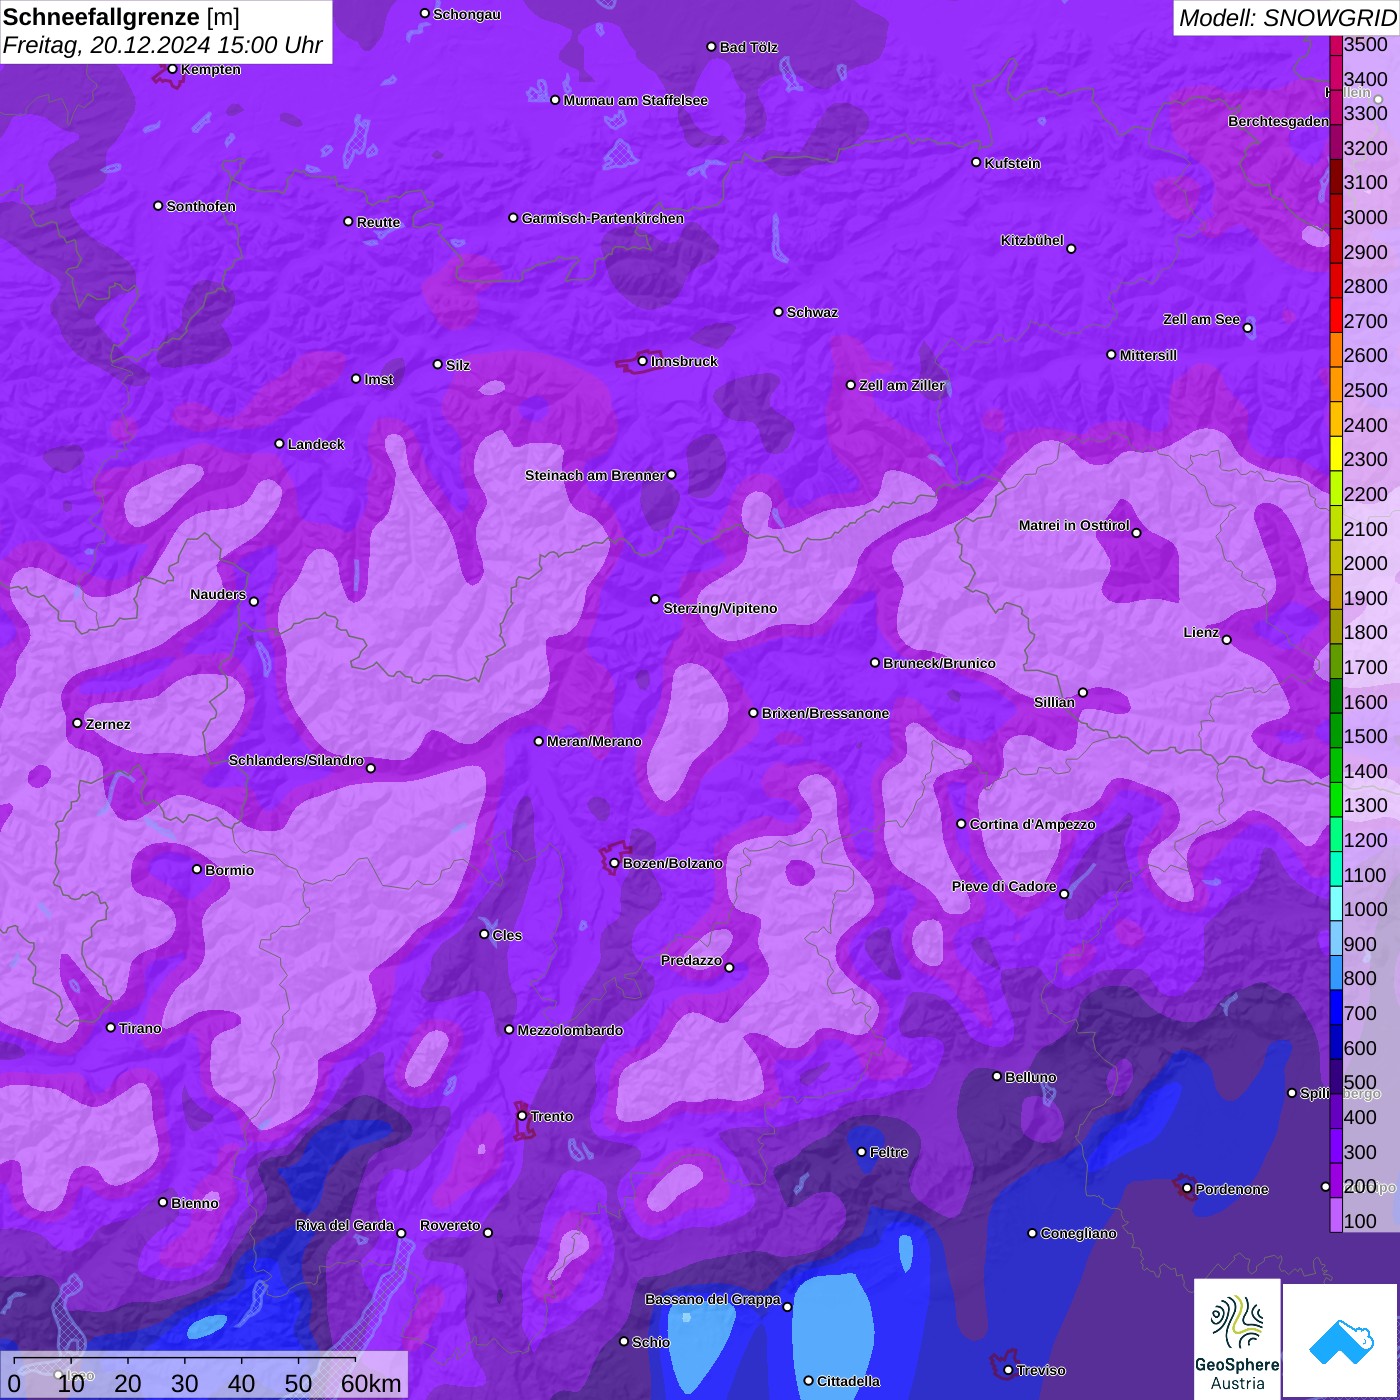This screenshot has width=1400, height=1400.
Task: Click the Kitzbühel label
Action: [x=1032, y=240]
